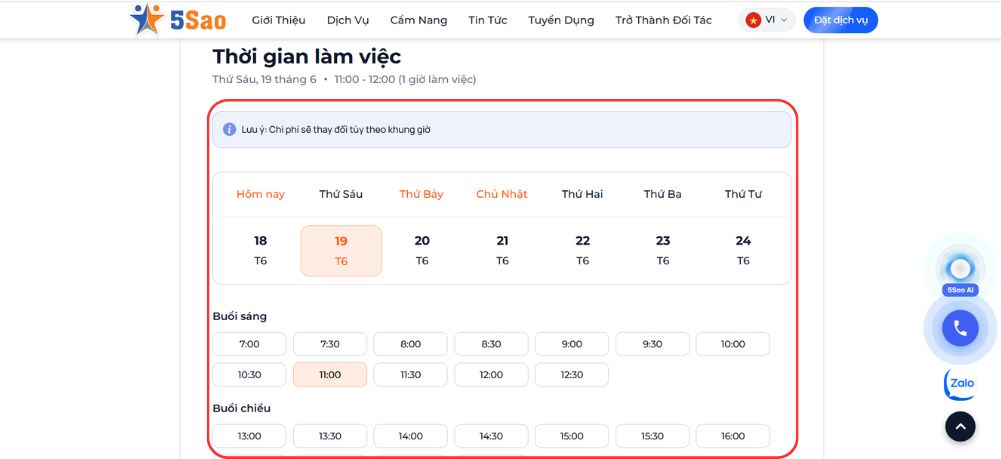
Task: Choose the 10:00 time slot
Action: (733, 344)
